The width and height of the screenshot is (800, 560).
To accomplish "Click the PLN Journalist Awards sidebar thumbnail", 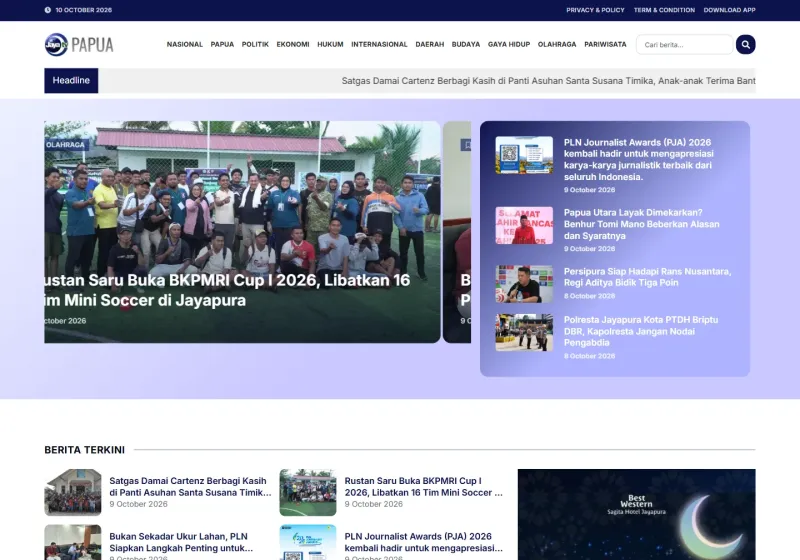I will (524, 155).
